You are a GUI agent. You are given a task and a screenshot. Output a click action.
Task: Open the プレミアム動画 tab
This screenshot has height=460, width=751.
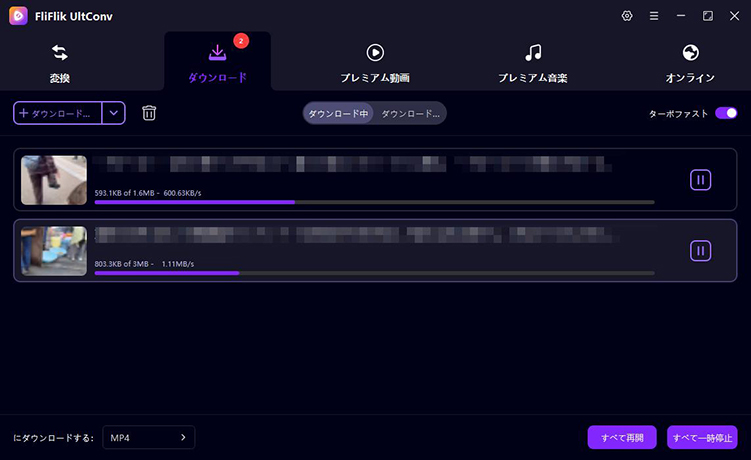[375, 64]
